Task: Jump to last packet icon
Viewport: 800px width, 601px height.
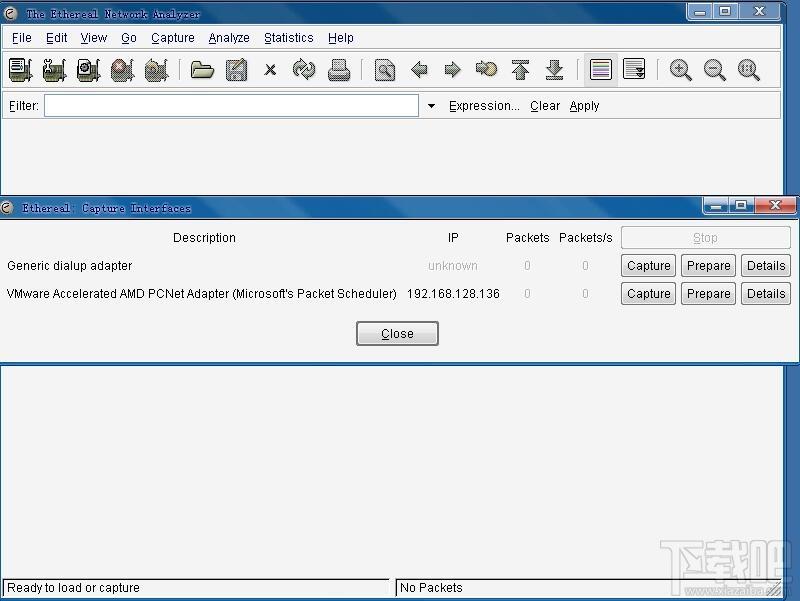Action: point(554,69)
